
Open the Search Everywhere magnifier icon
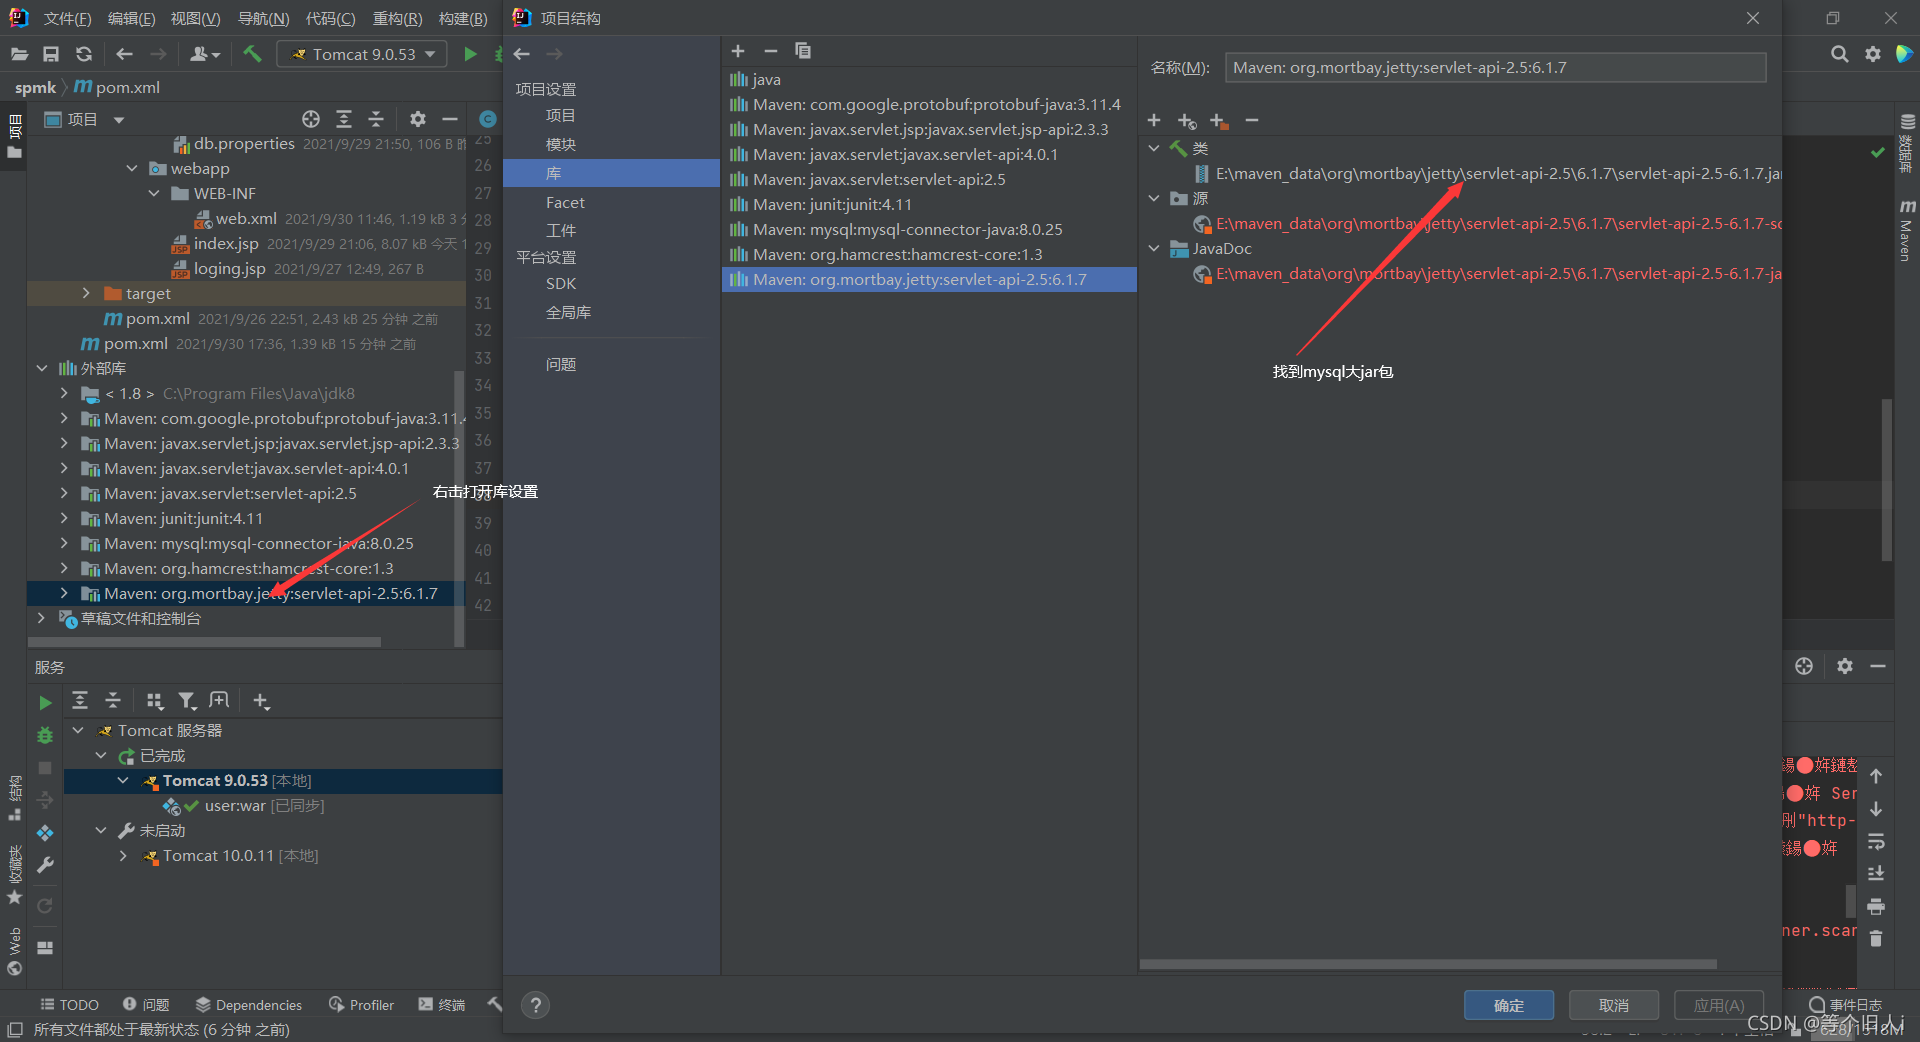pyautogui.click(x=1839, y=54)
